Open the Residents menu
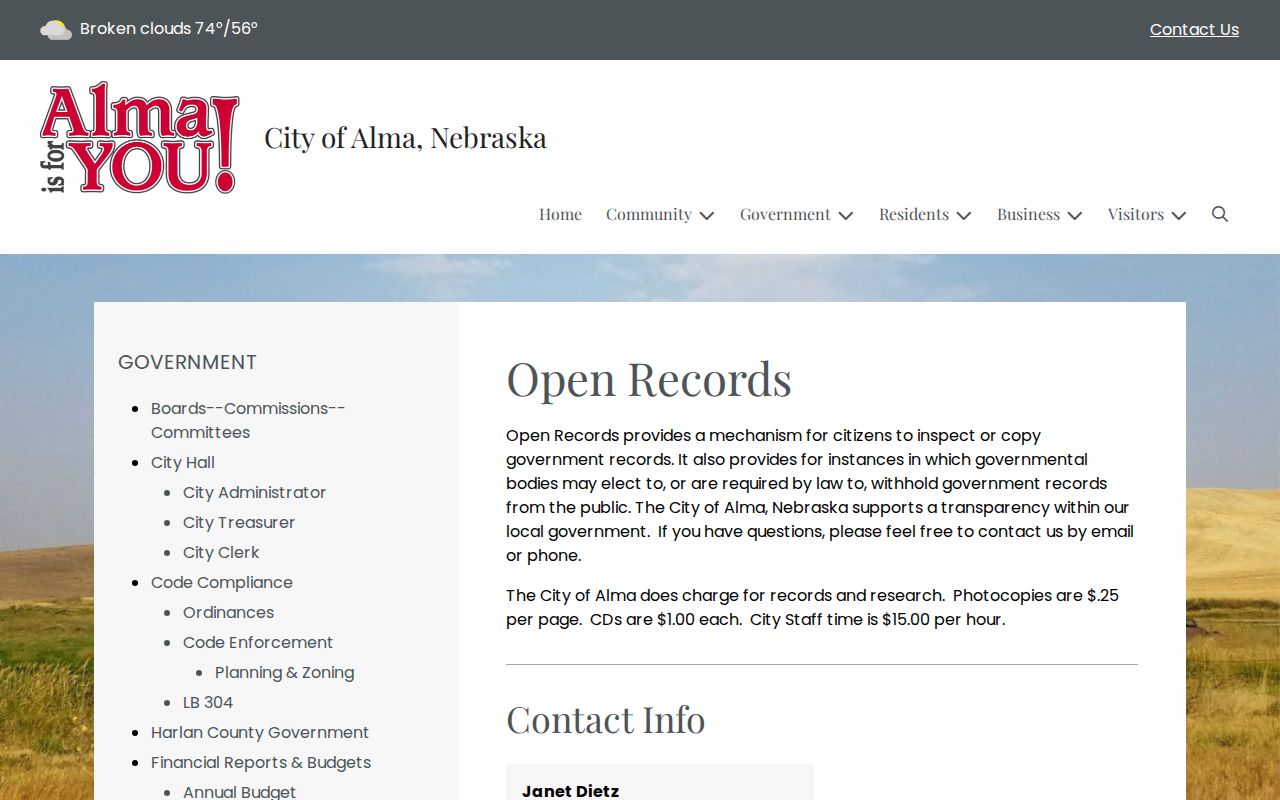This screenshot has width=1280, height=800. pyautogui.click(x=914, y=214)
